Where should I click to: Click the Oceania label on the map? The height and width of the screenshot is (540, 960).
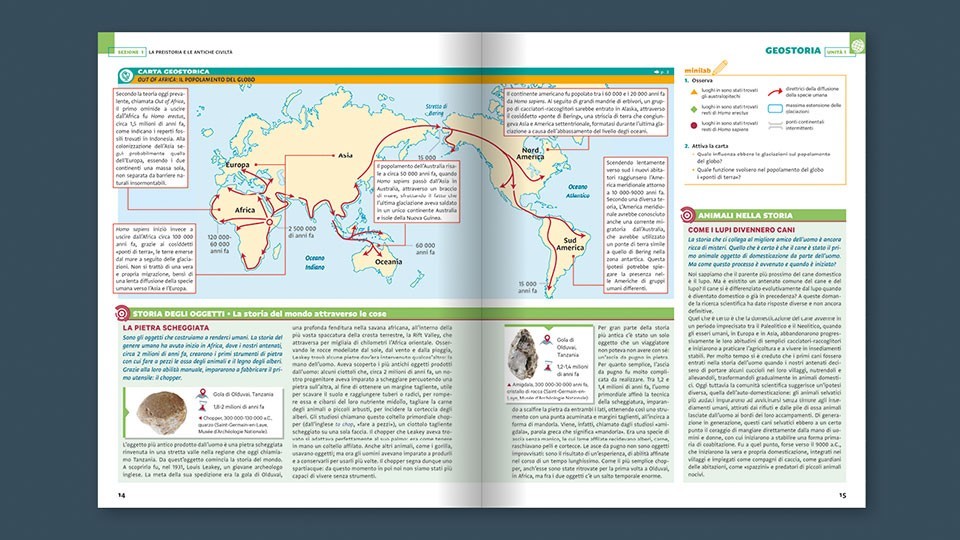389,262
